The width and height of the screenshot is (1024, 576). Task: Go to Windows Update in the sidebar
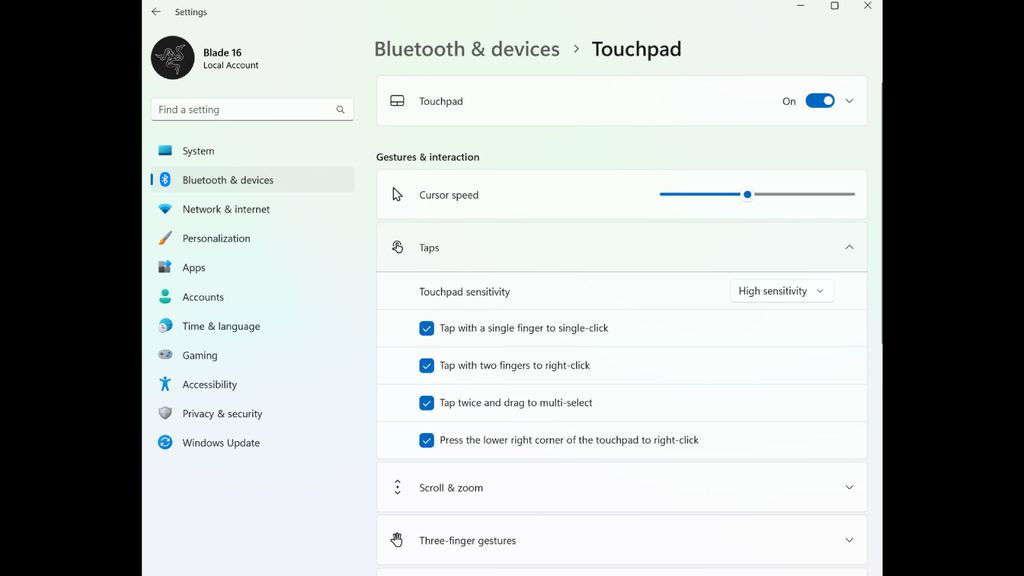point(165,442)
